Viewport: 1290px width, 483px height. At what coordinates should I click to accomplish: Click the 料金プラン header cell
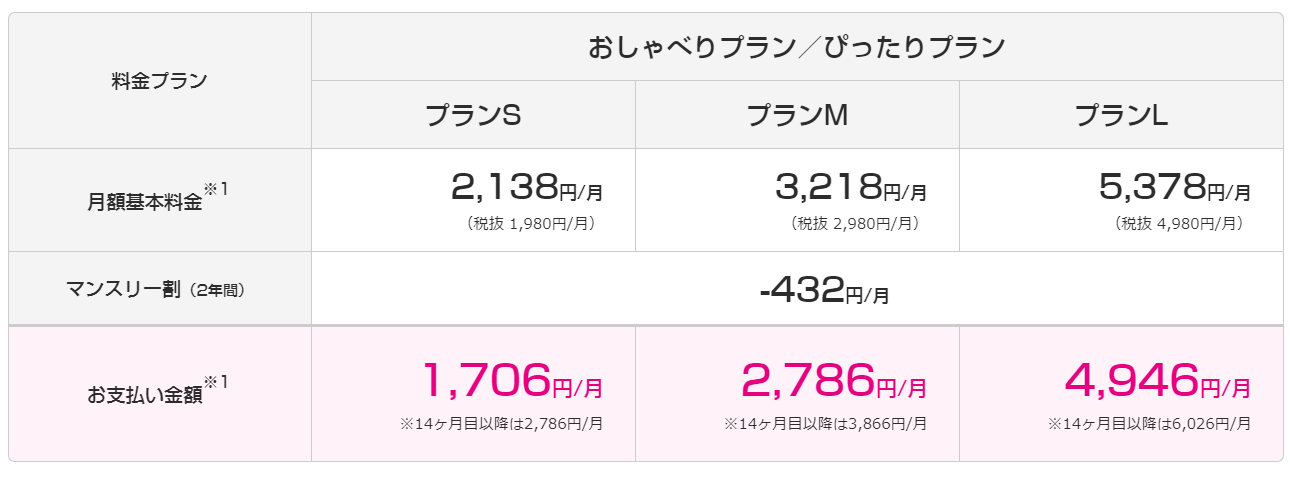(160, 81)
